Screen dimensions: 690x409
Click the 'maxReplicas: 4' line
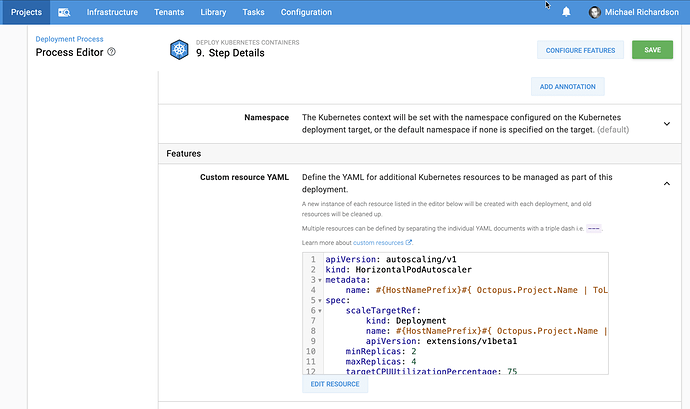[381, 361]
